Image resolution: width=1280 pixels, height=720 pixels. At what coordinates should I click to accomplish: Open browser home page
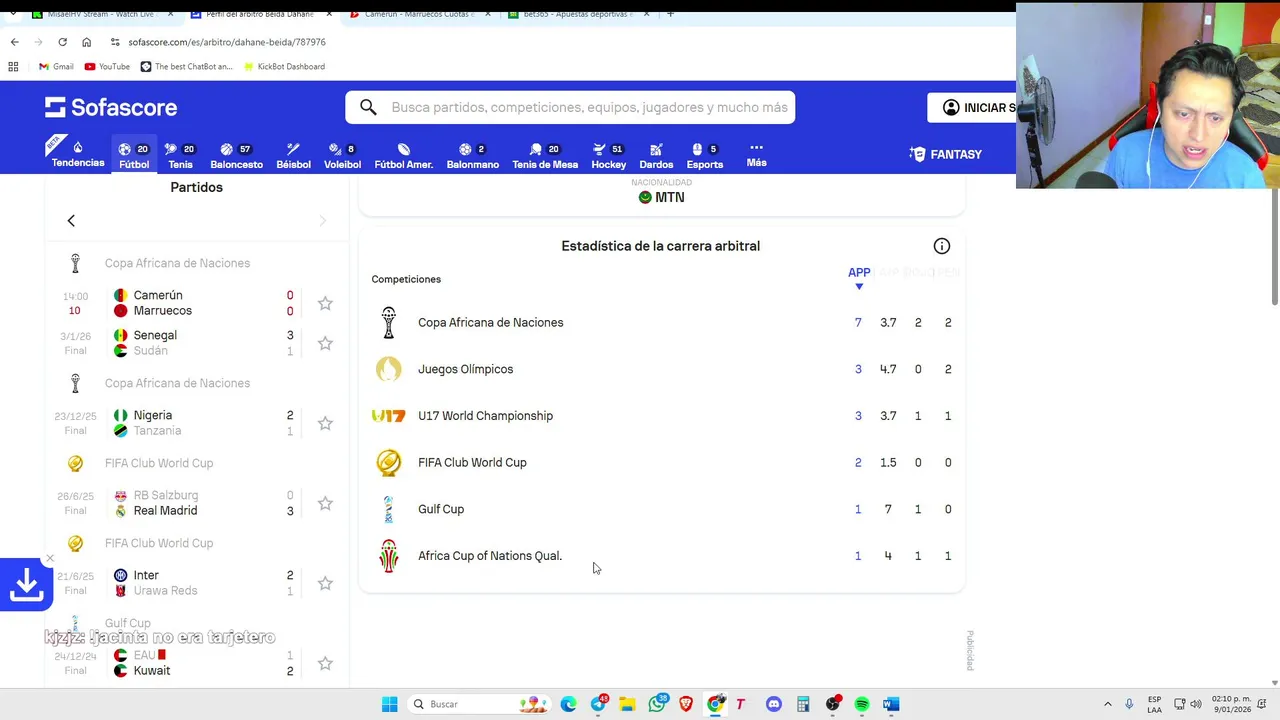tap(86, 42)
